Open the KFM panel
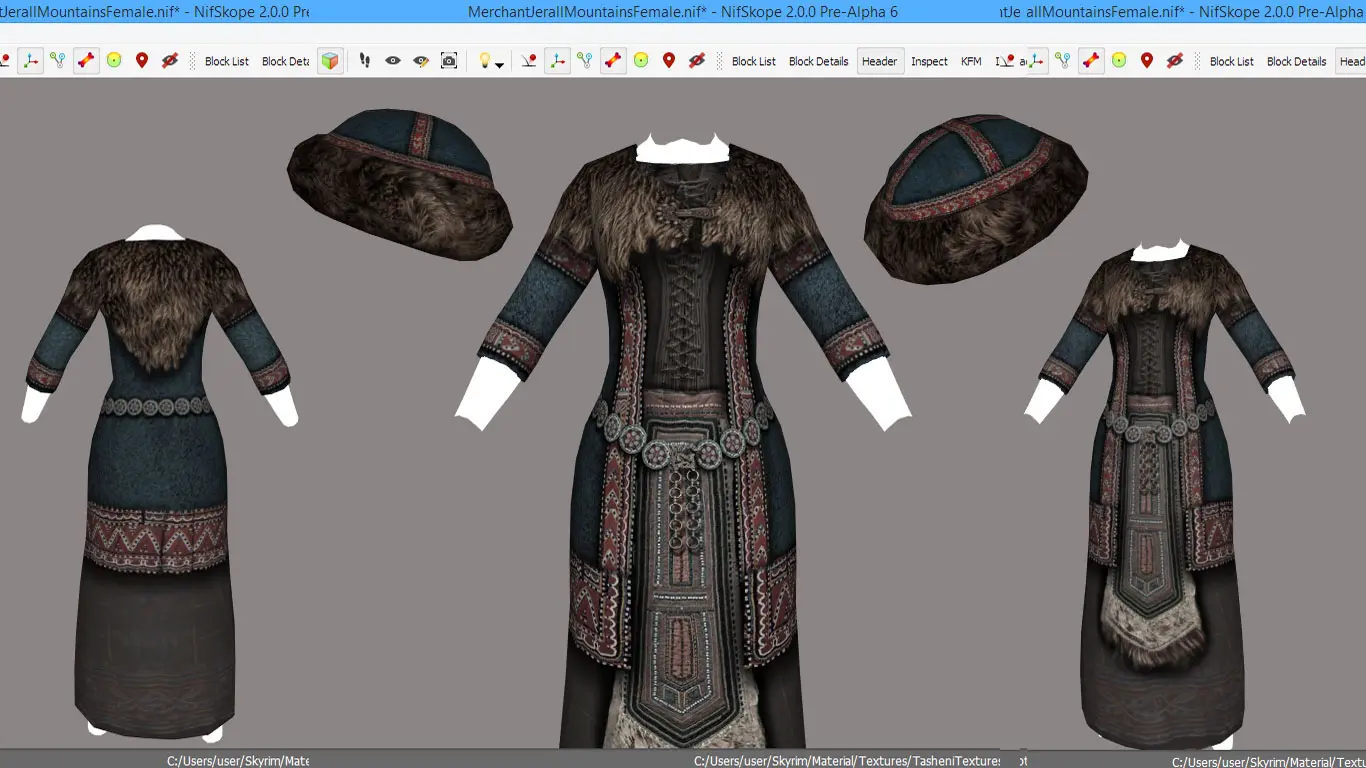1366x768 pixels. click(971, 61)
